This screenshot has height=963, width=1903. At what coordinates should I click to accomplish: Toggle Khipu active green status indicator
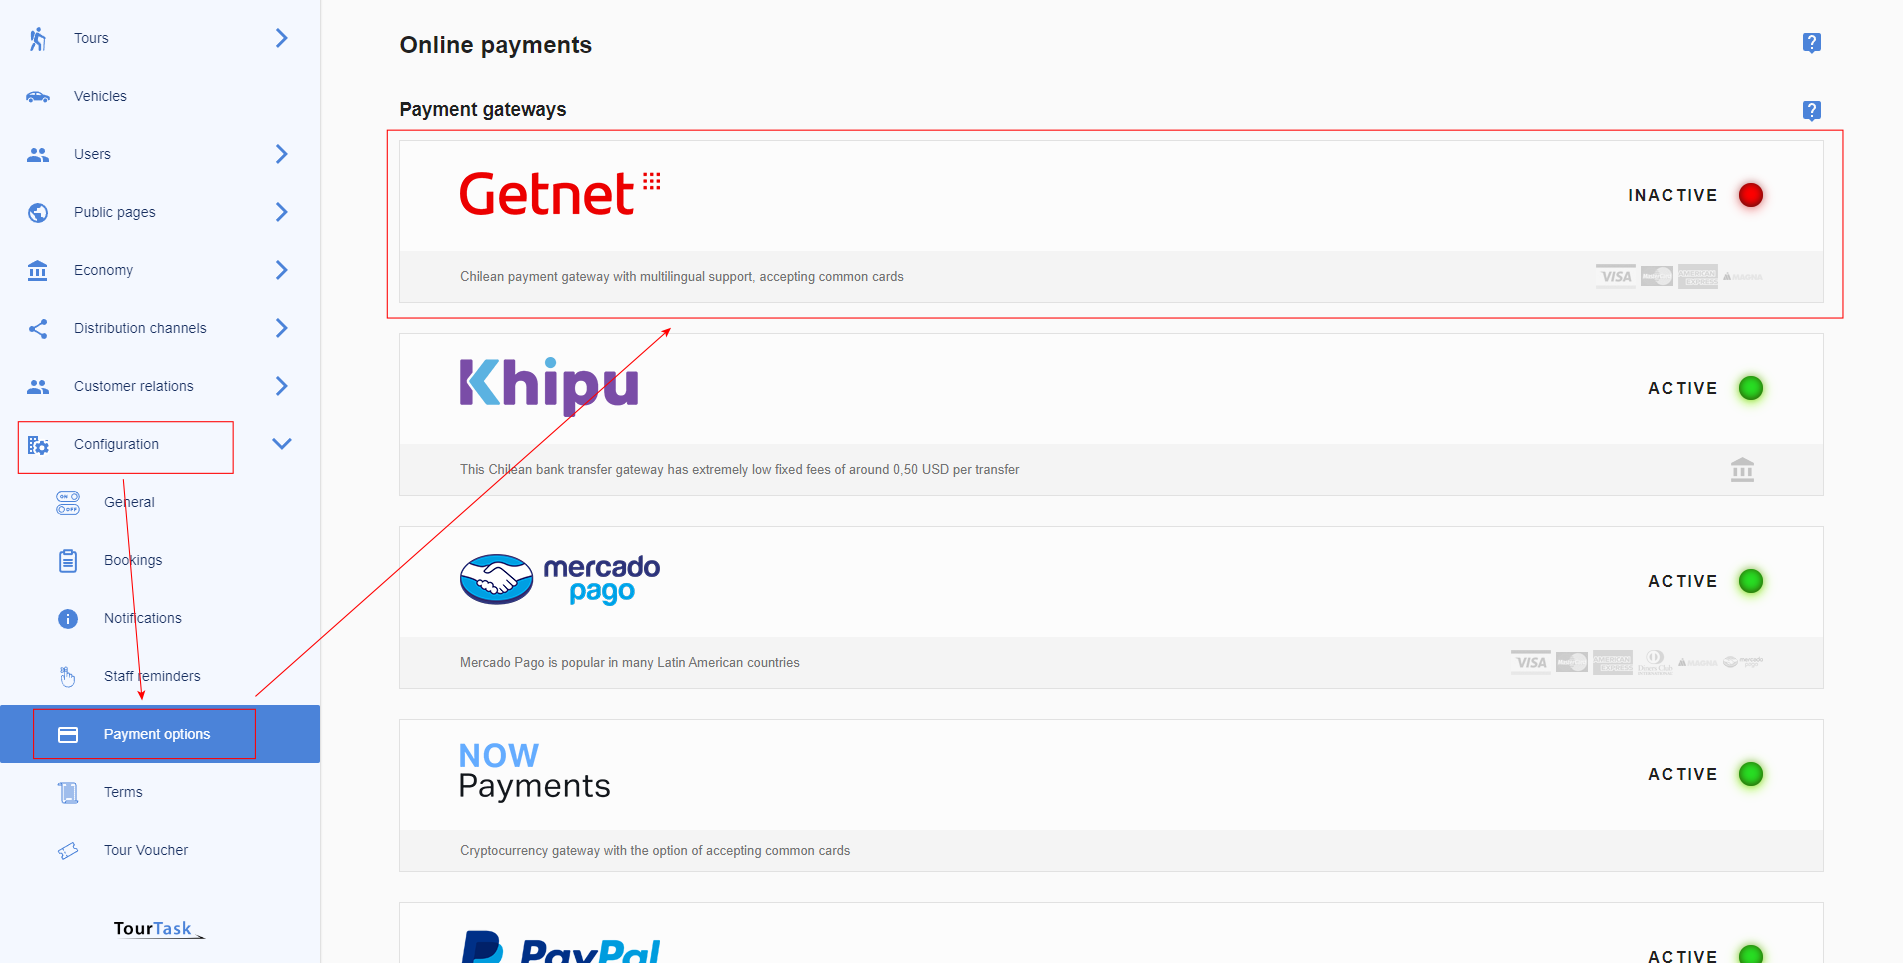(x=1750, y=388)
